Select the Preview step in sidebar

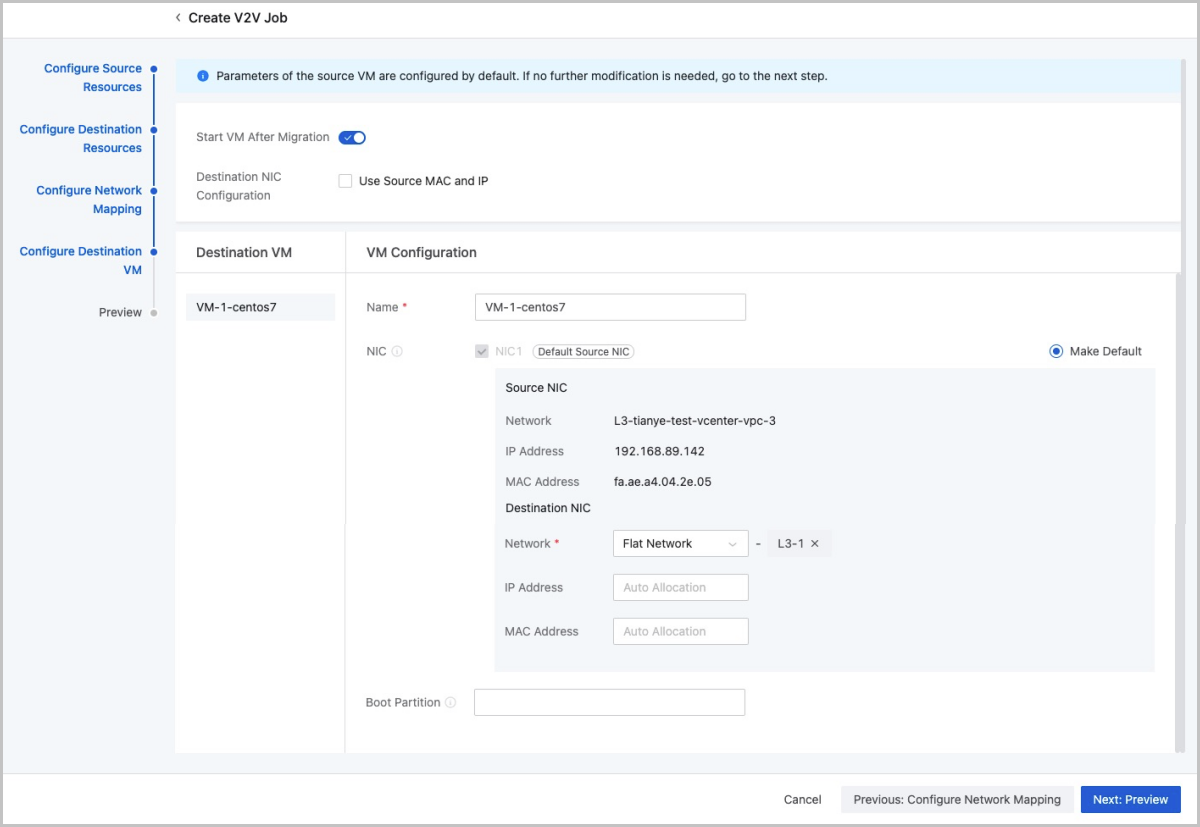120,313
